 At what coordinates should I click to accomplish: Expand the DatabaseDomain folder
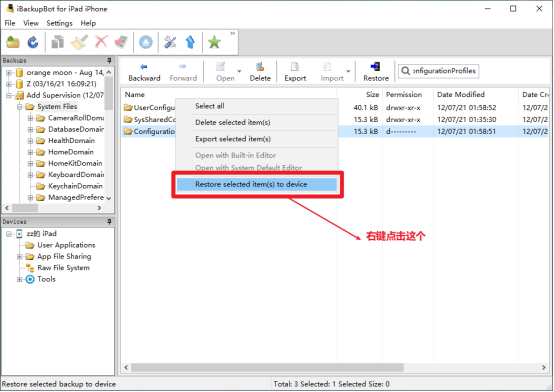31,129
